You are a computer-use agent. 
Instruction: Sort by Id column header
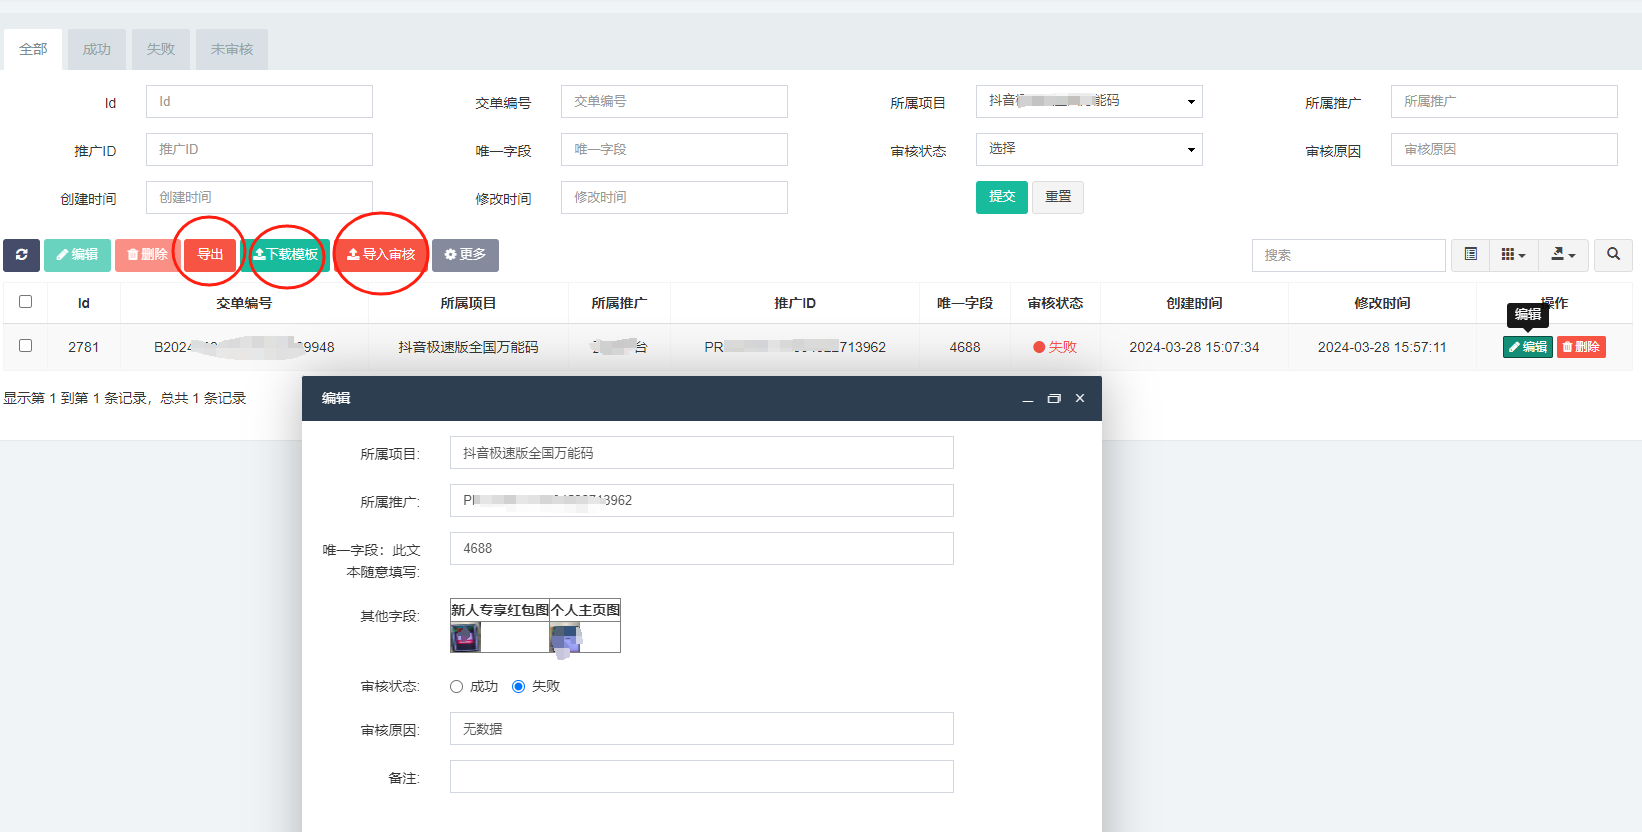[84, 303]
